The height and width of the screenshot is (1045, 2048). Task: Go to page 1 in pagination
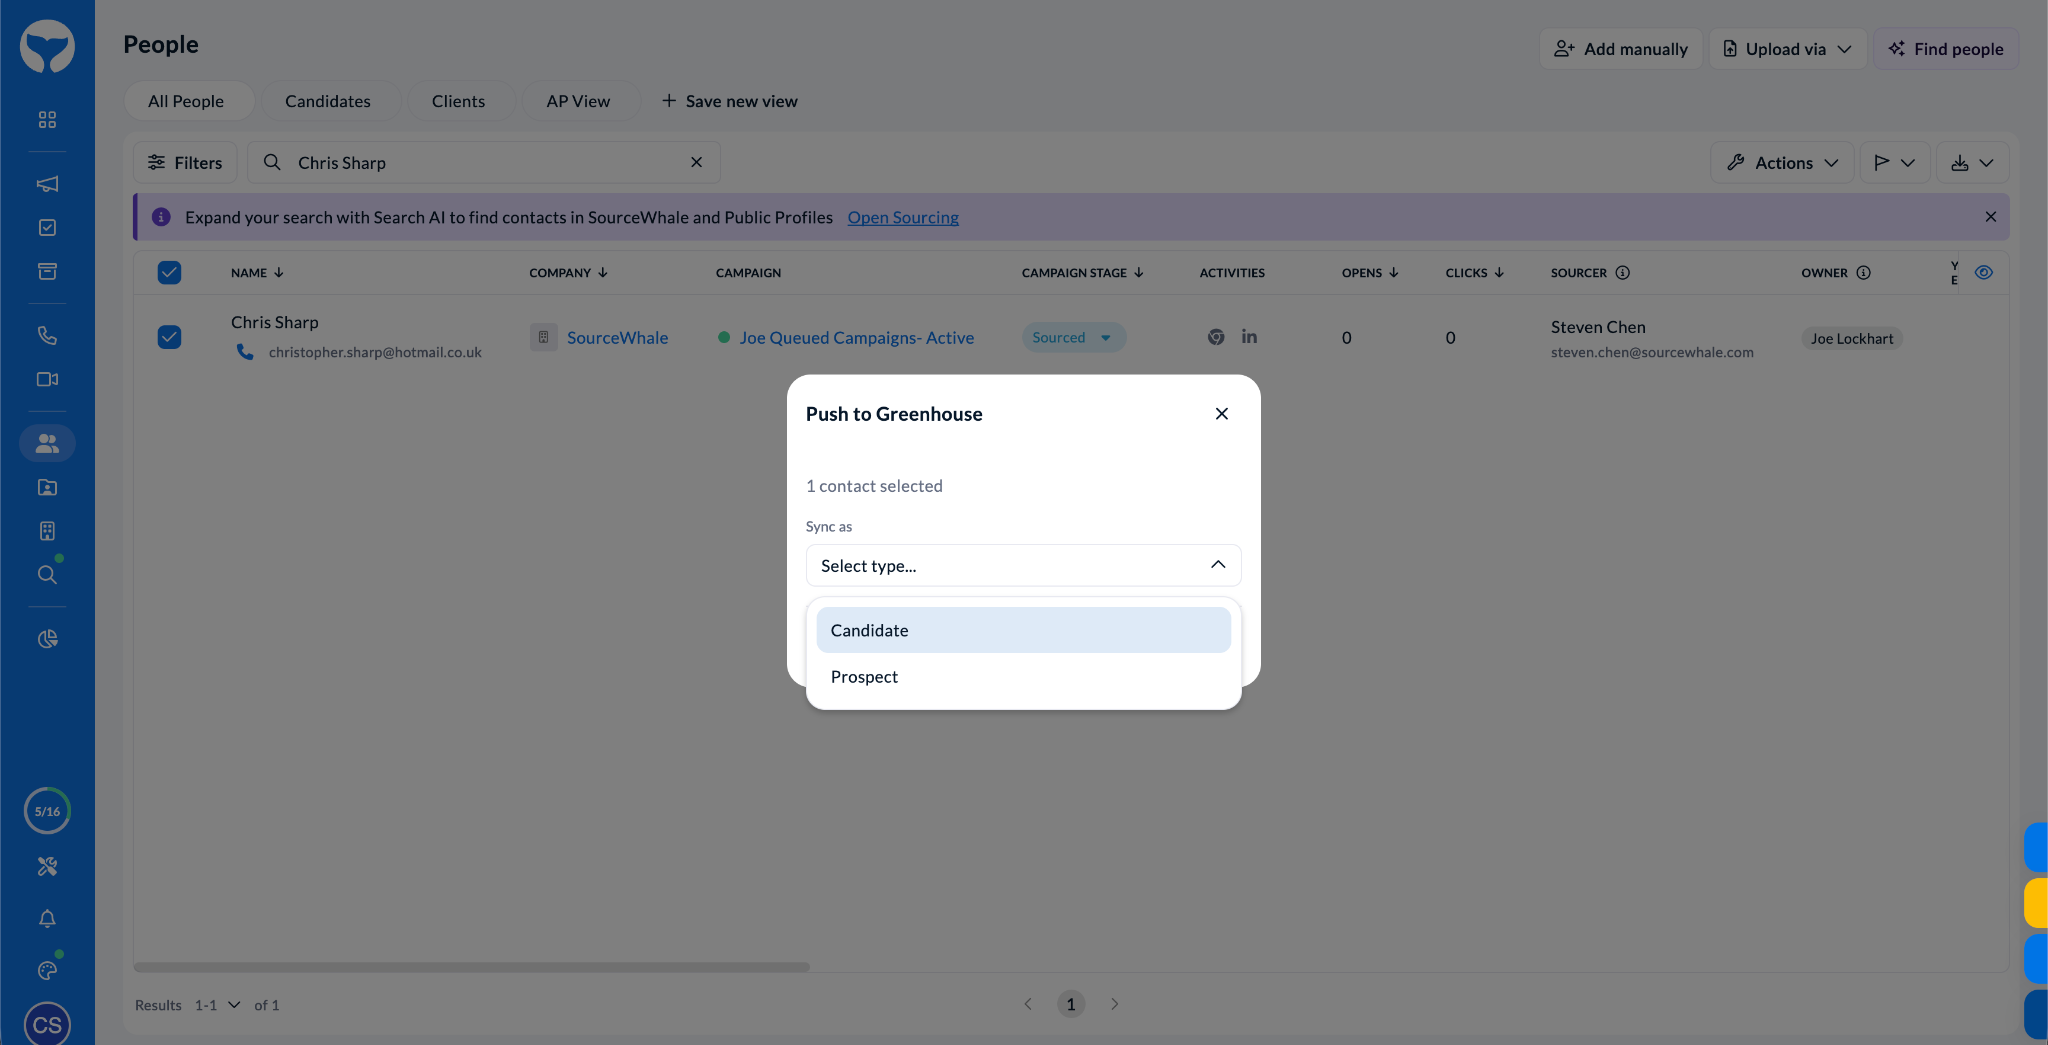[x=1071, y=1004]
